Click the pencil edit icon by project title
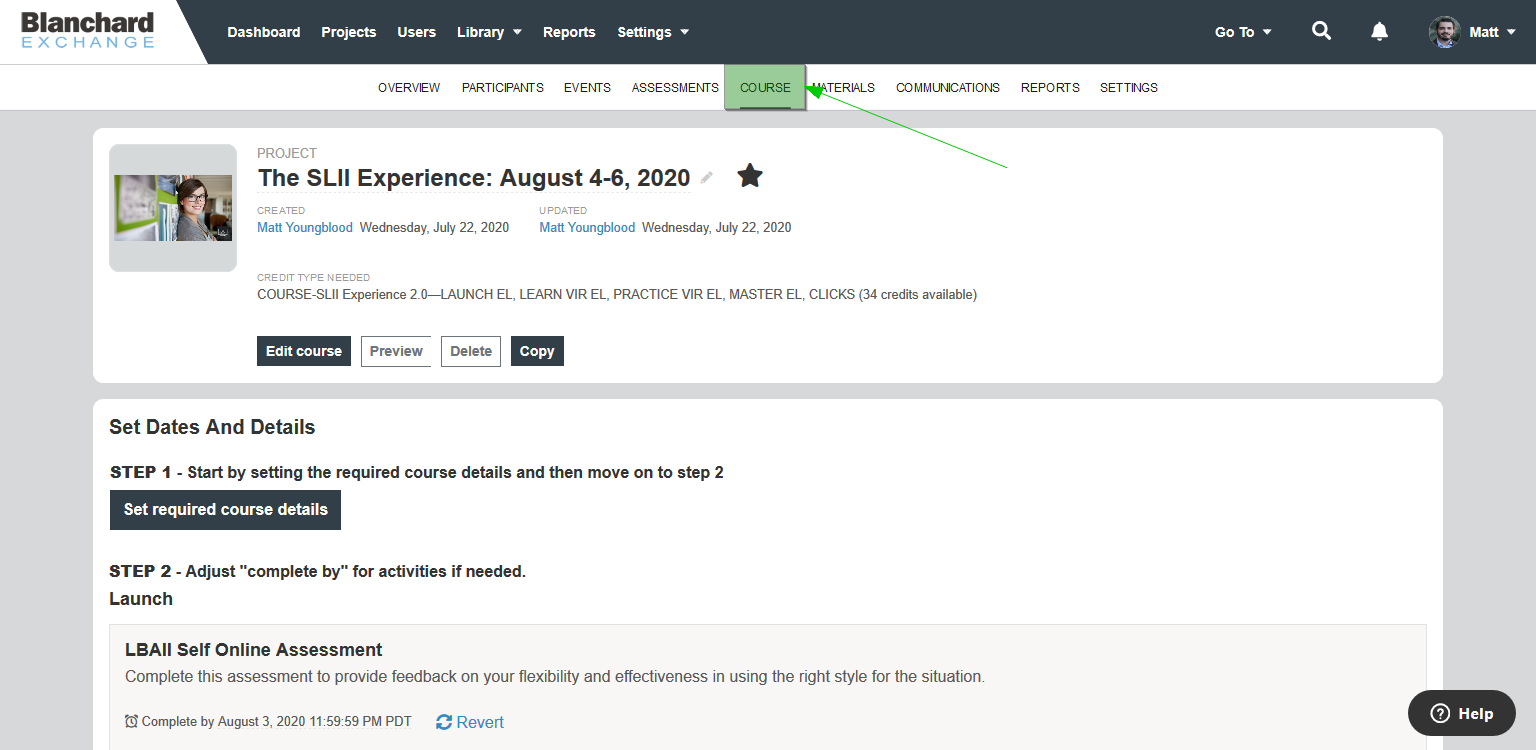1536x750 pixels. tap(707, 178)
